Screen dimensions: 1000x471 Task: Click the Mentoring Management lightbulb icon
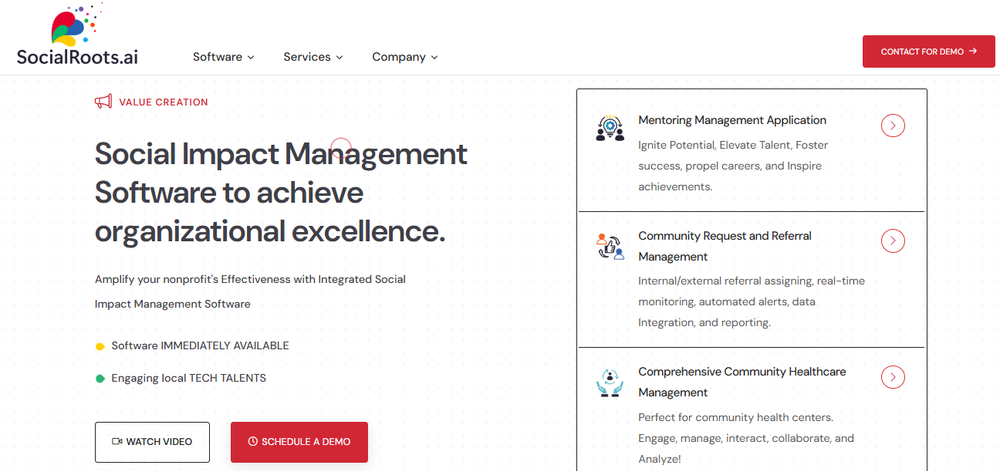[x=609, y=128]
